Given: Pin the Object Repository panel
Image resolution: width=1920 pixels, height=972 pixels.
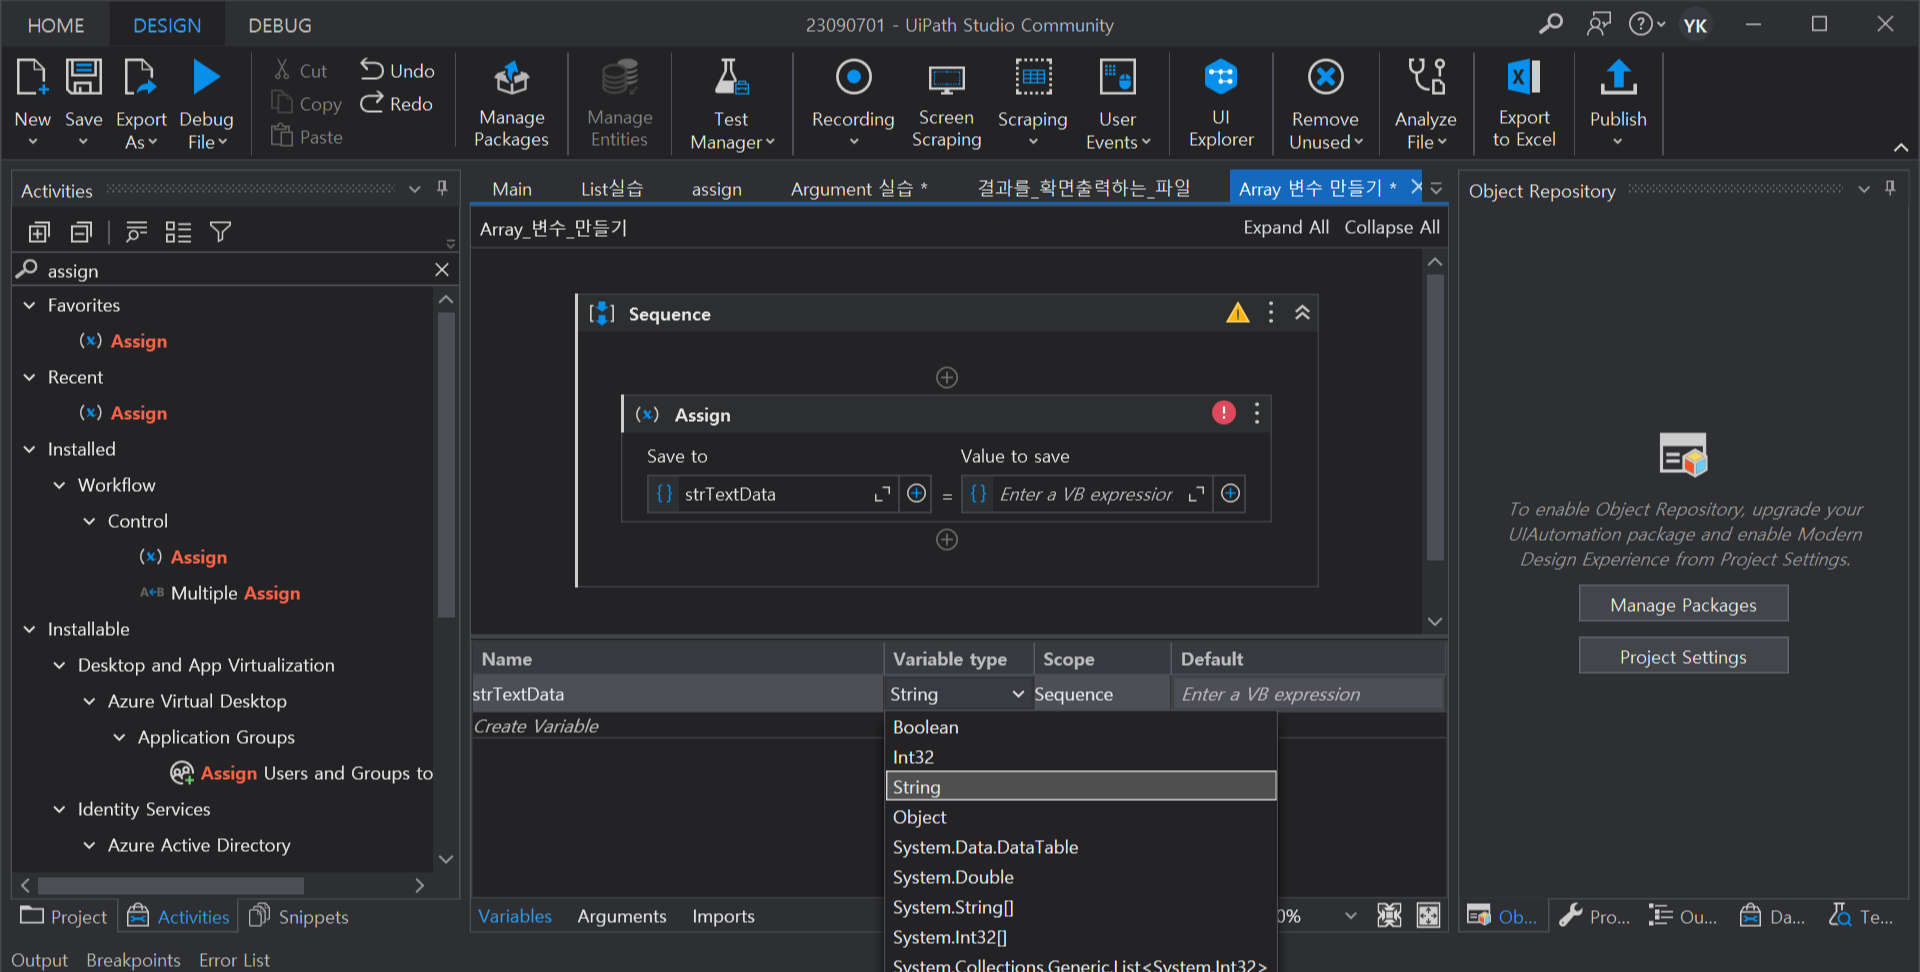Looking at the screenshot, I should click(1890, 188).
